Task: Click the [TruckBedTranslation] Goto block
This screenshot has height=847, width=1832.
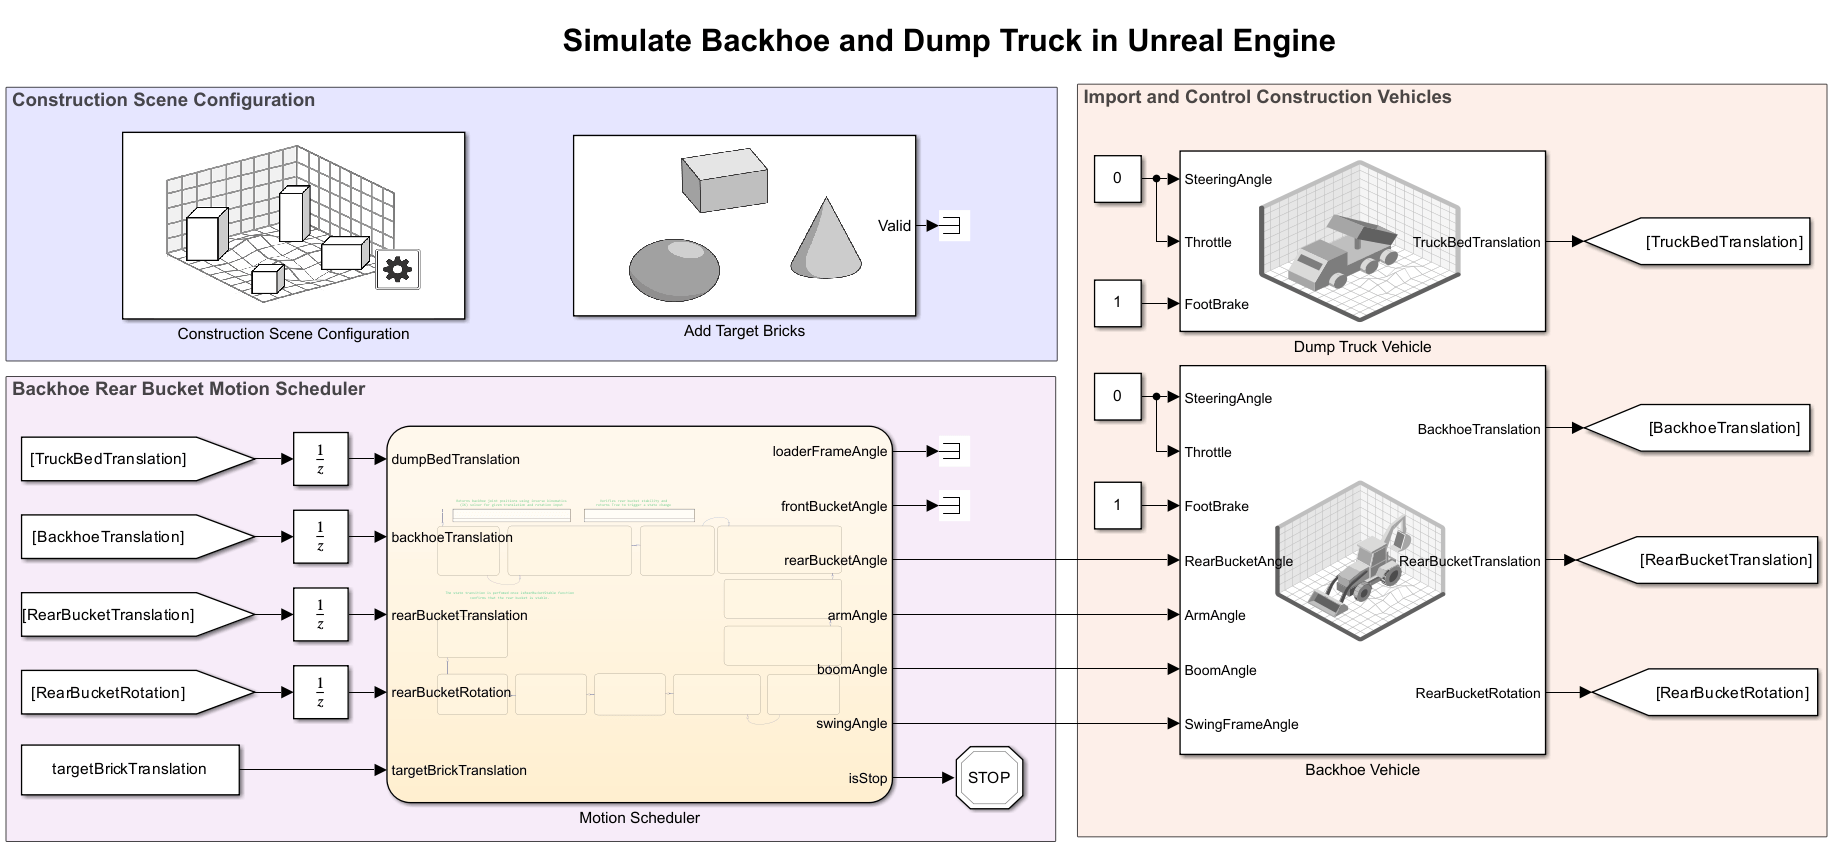Action: [1698, 241]
